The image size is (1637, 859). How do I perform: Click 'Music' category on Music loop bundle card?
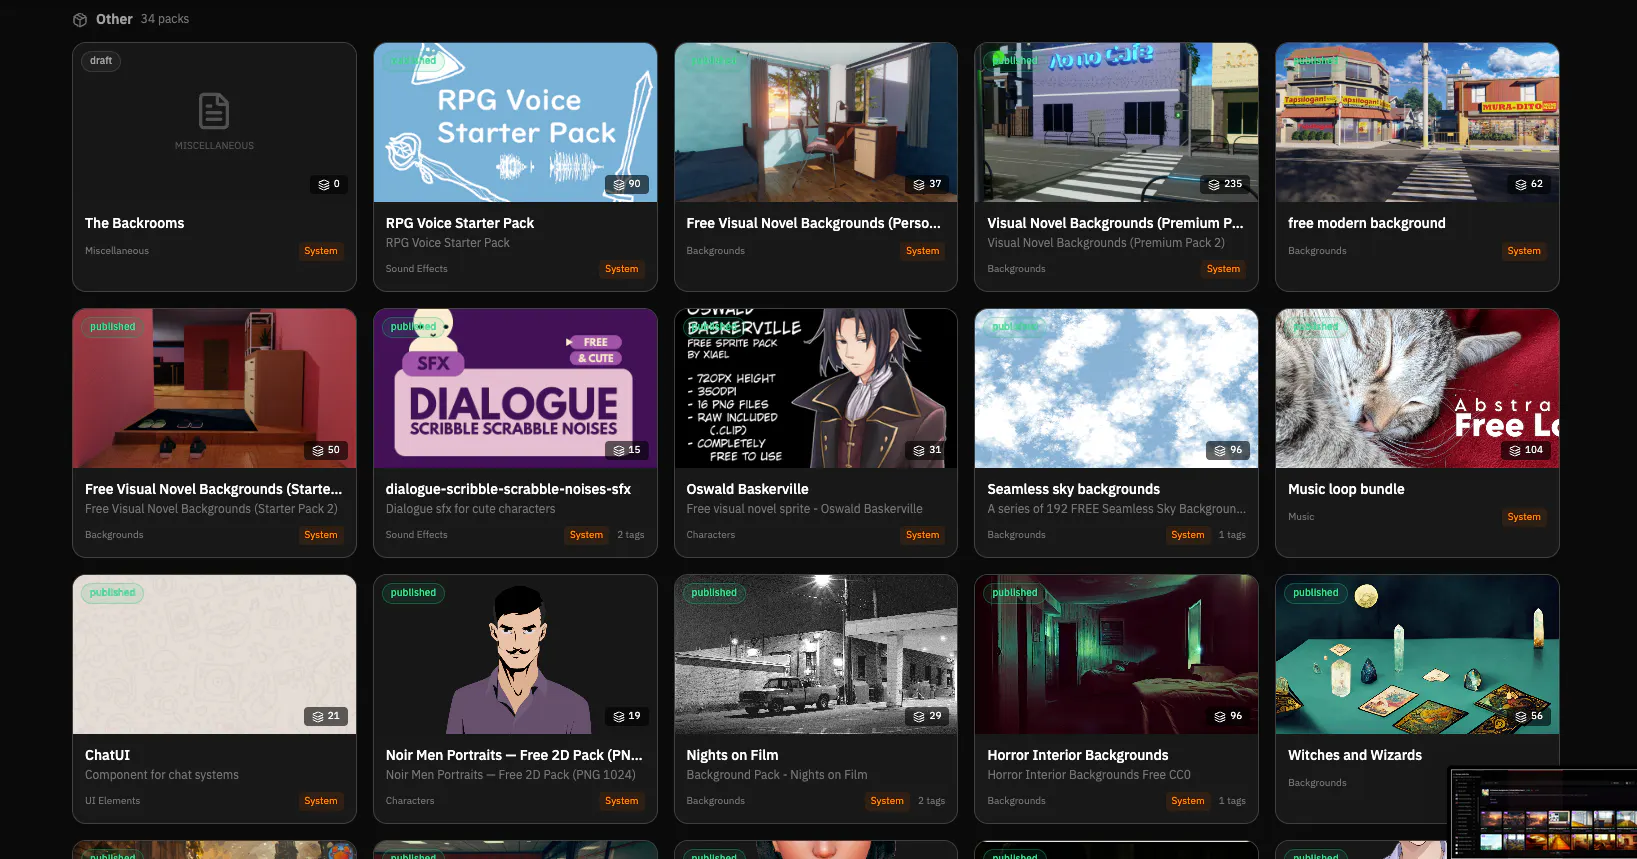[x=1301, y=517]
